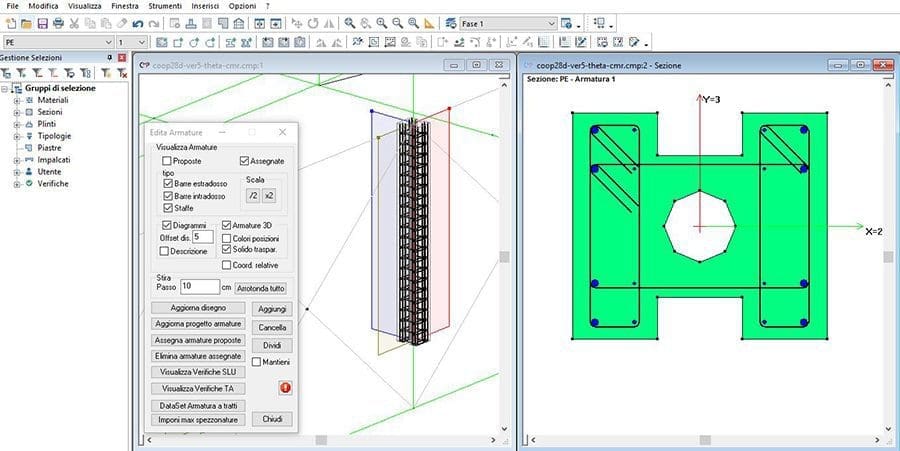Enable the Proposte checkbox
Image resolution: width=900 pixels, height=451 pixels.
[166, 161]
